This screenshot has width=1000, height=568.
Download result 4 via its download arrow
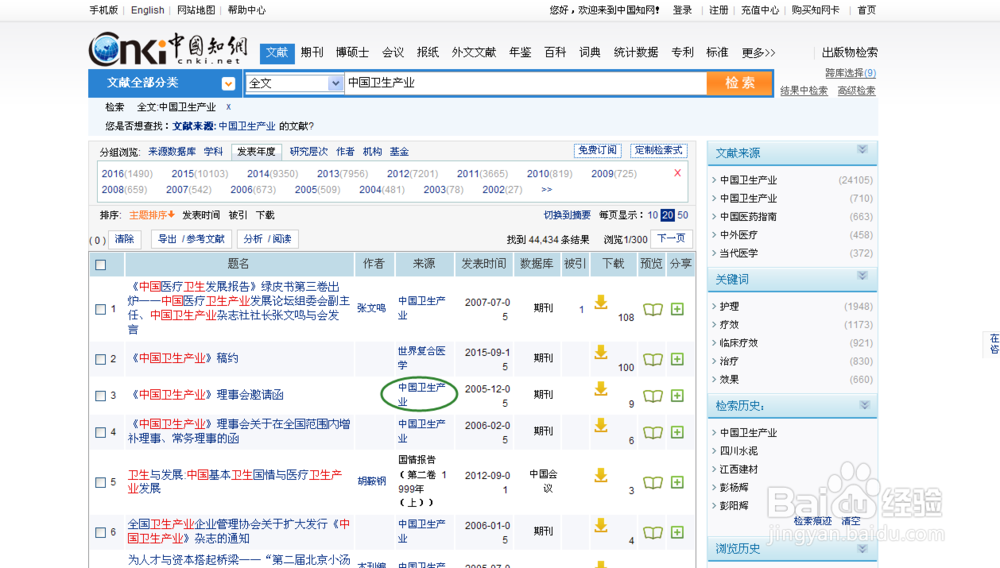click(x=601, y=425)
